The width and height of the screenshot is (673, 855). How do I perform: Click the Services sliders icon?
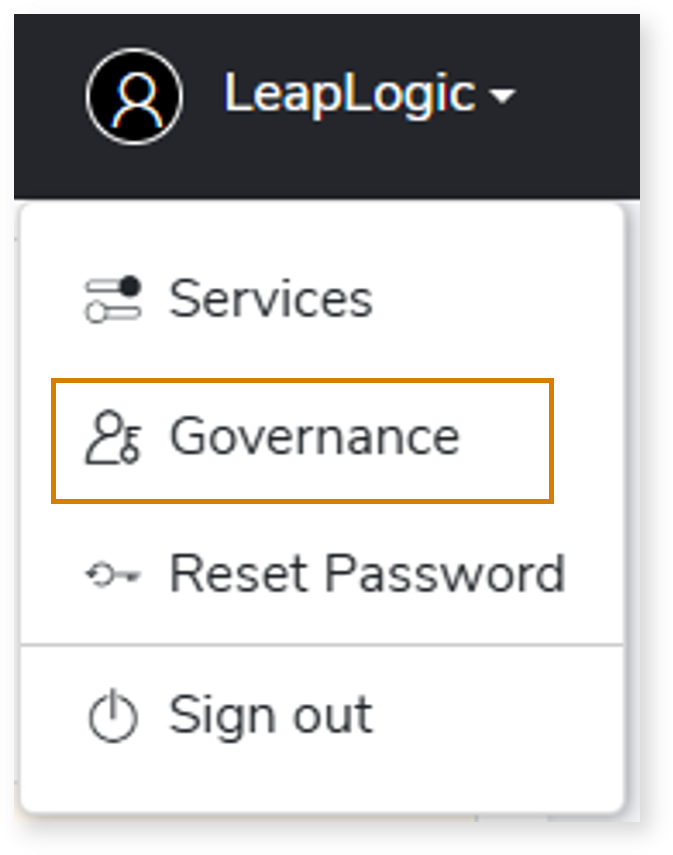[112, 299]
